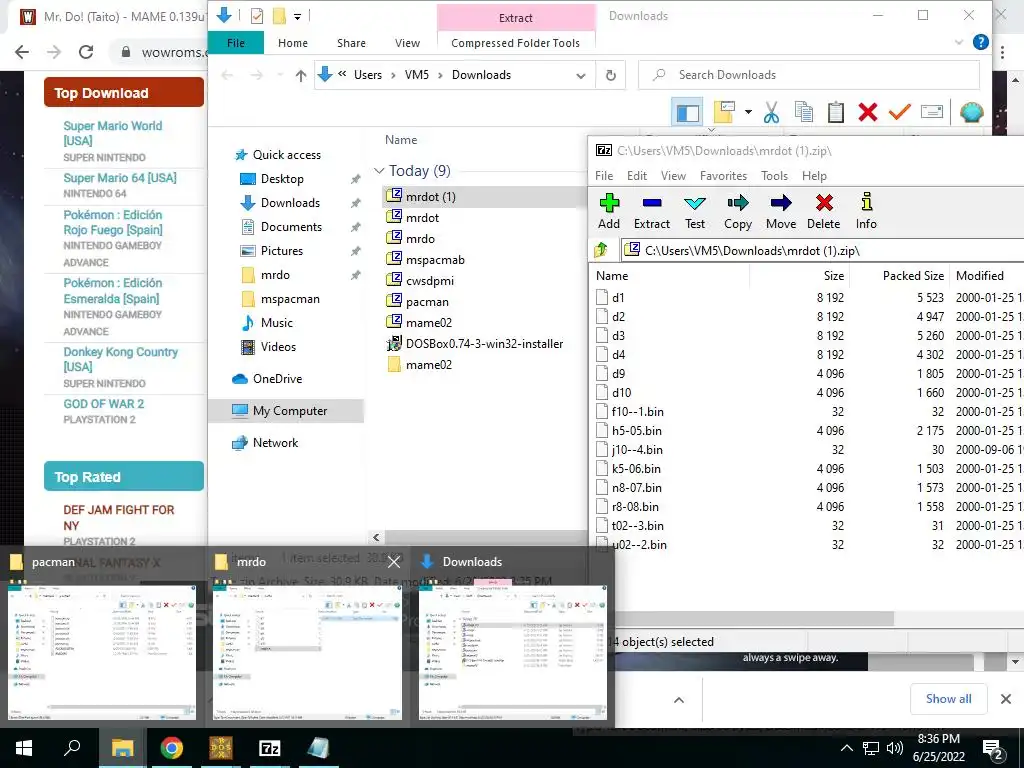Viewport: 1024px width, 768px height.
Task: Collapse the Today (9) group
Action: tap(379, 170)
